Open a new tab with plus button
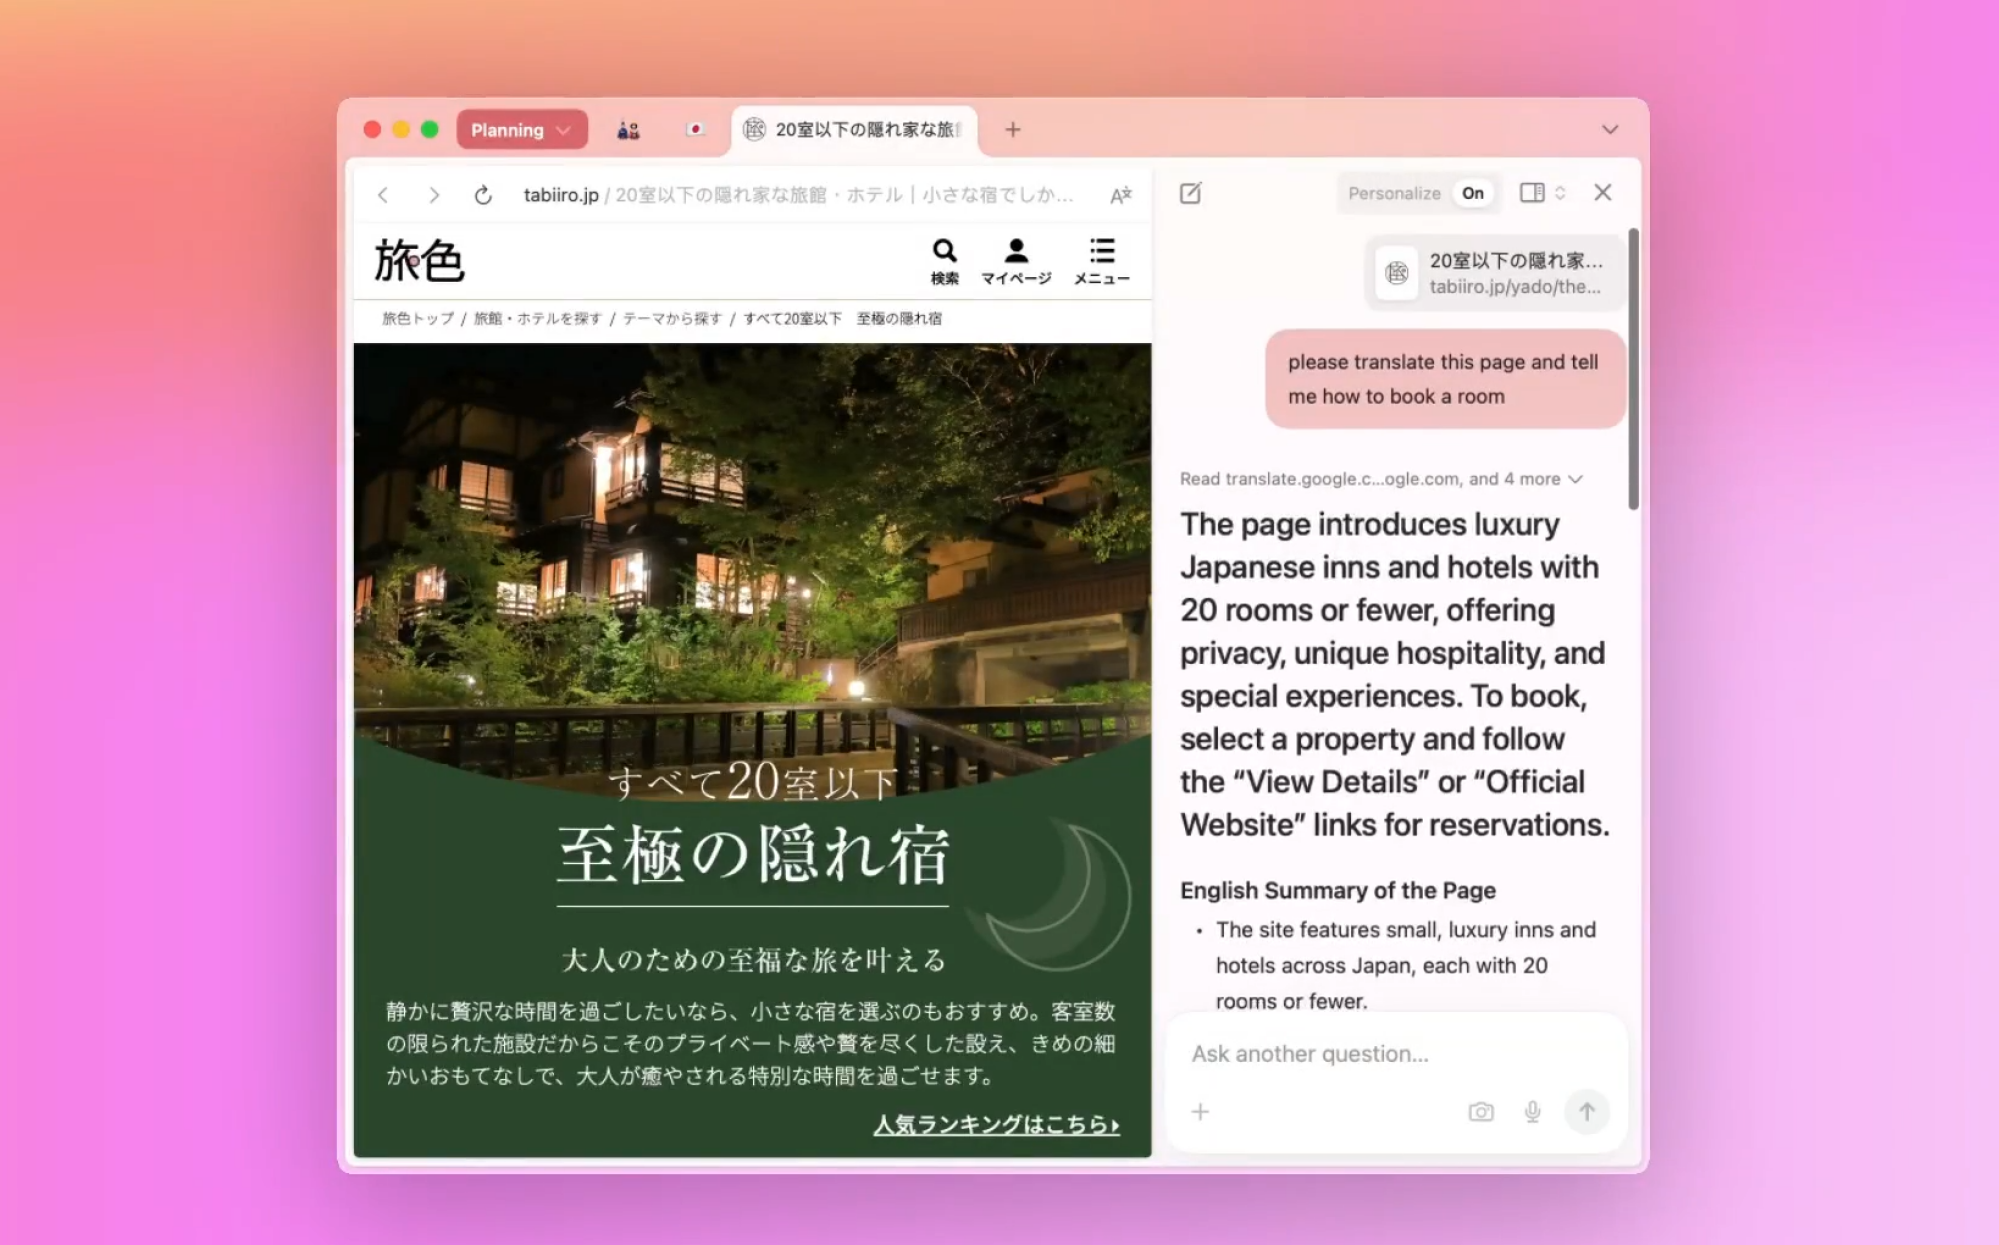The image size is (1999, 1245). pyautogui.click(x=1012, y=130)
